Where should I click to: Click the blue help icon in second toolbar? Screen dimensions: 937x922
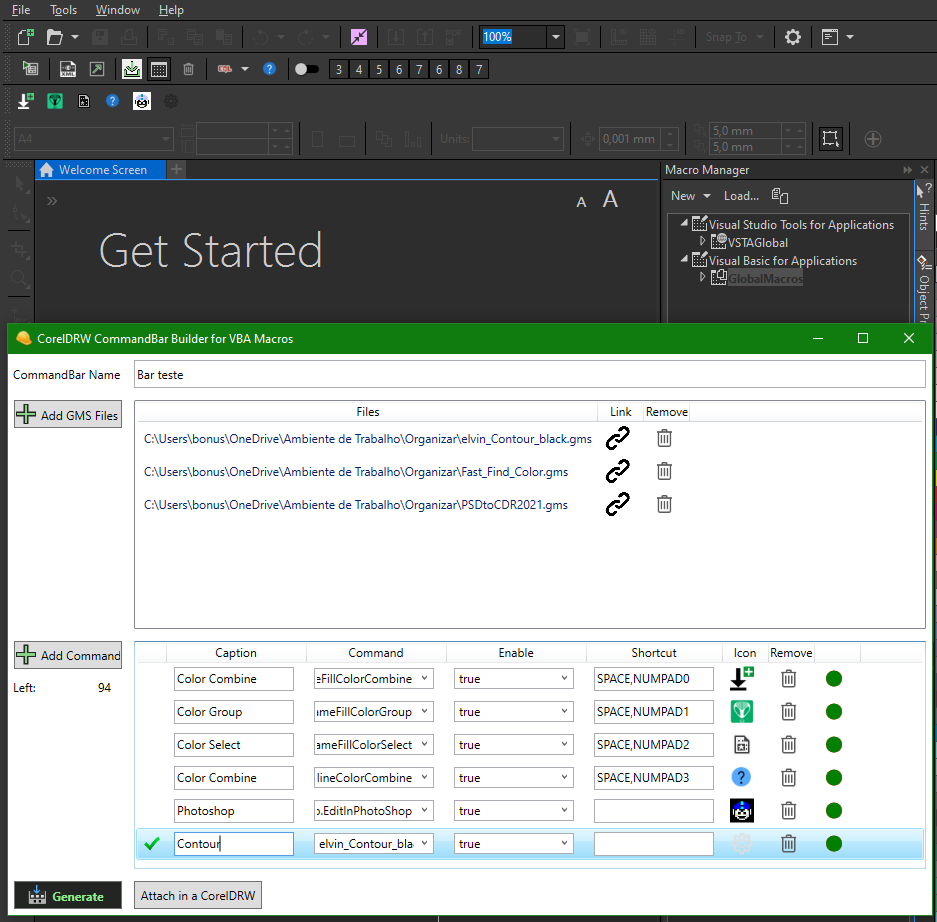(x=270, y=69)
